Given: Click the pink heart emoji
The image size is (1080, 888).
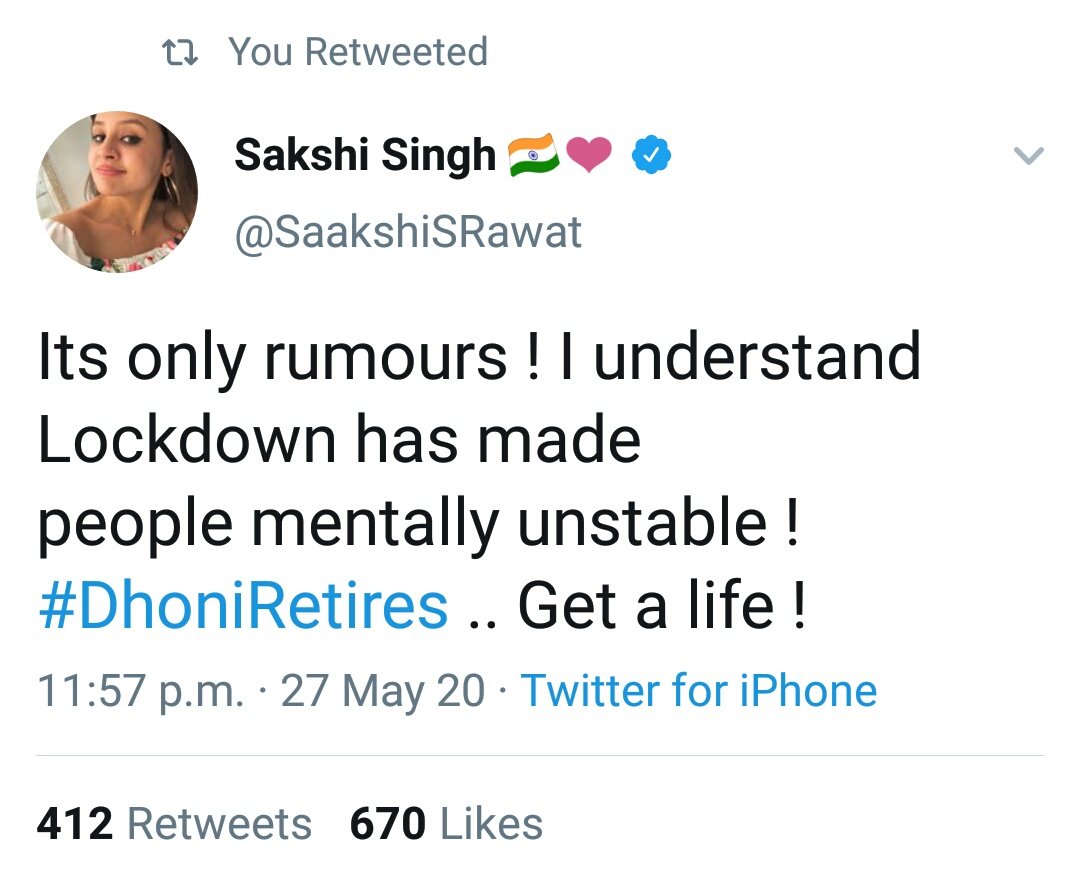Looking at the screenshot, I should pyautogui.click(x=590, y=155).
